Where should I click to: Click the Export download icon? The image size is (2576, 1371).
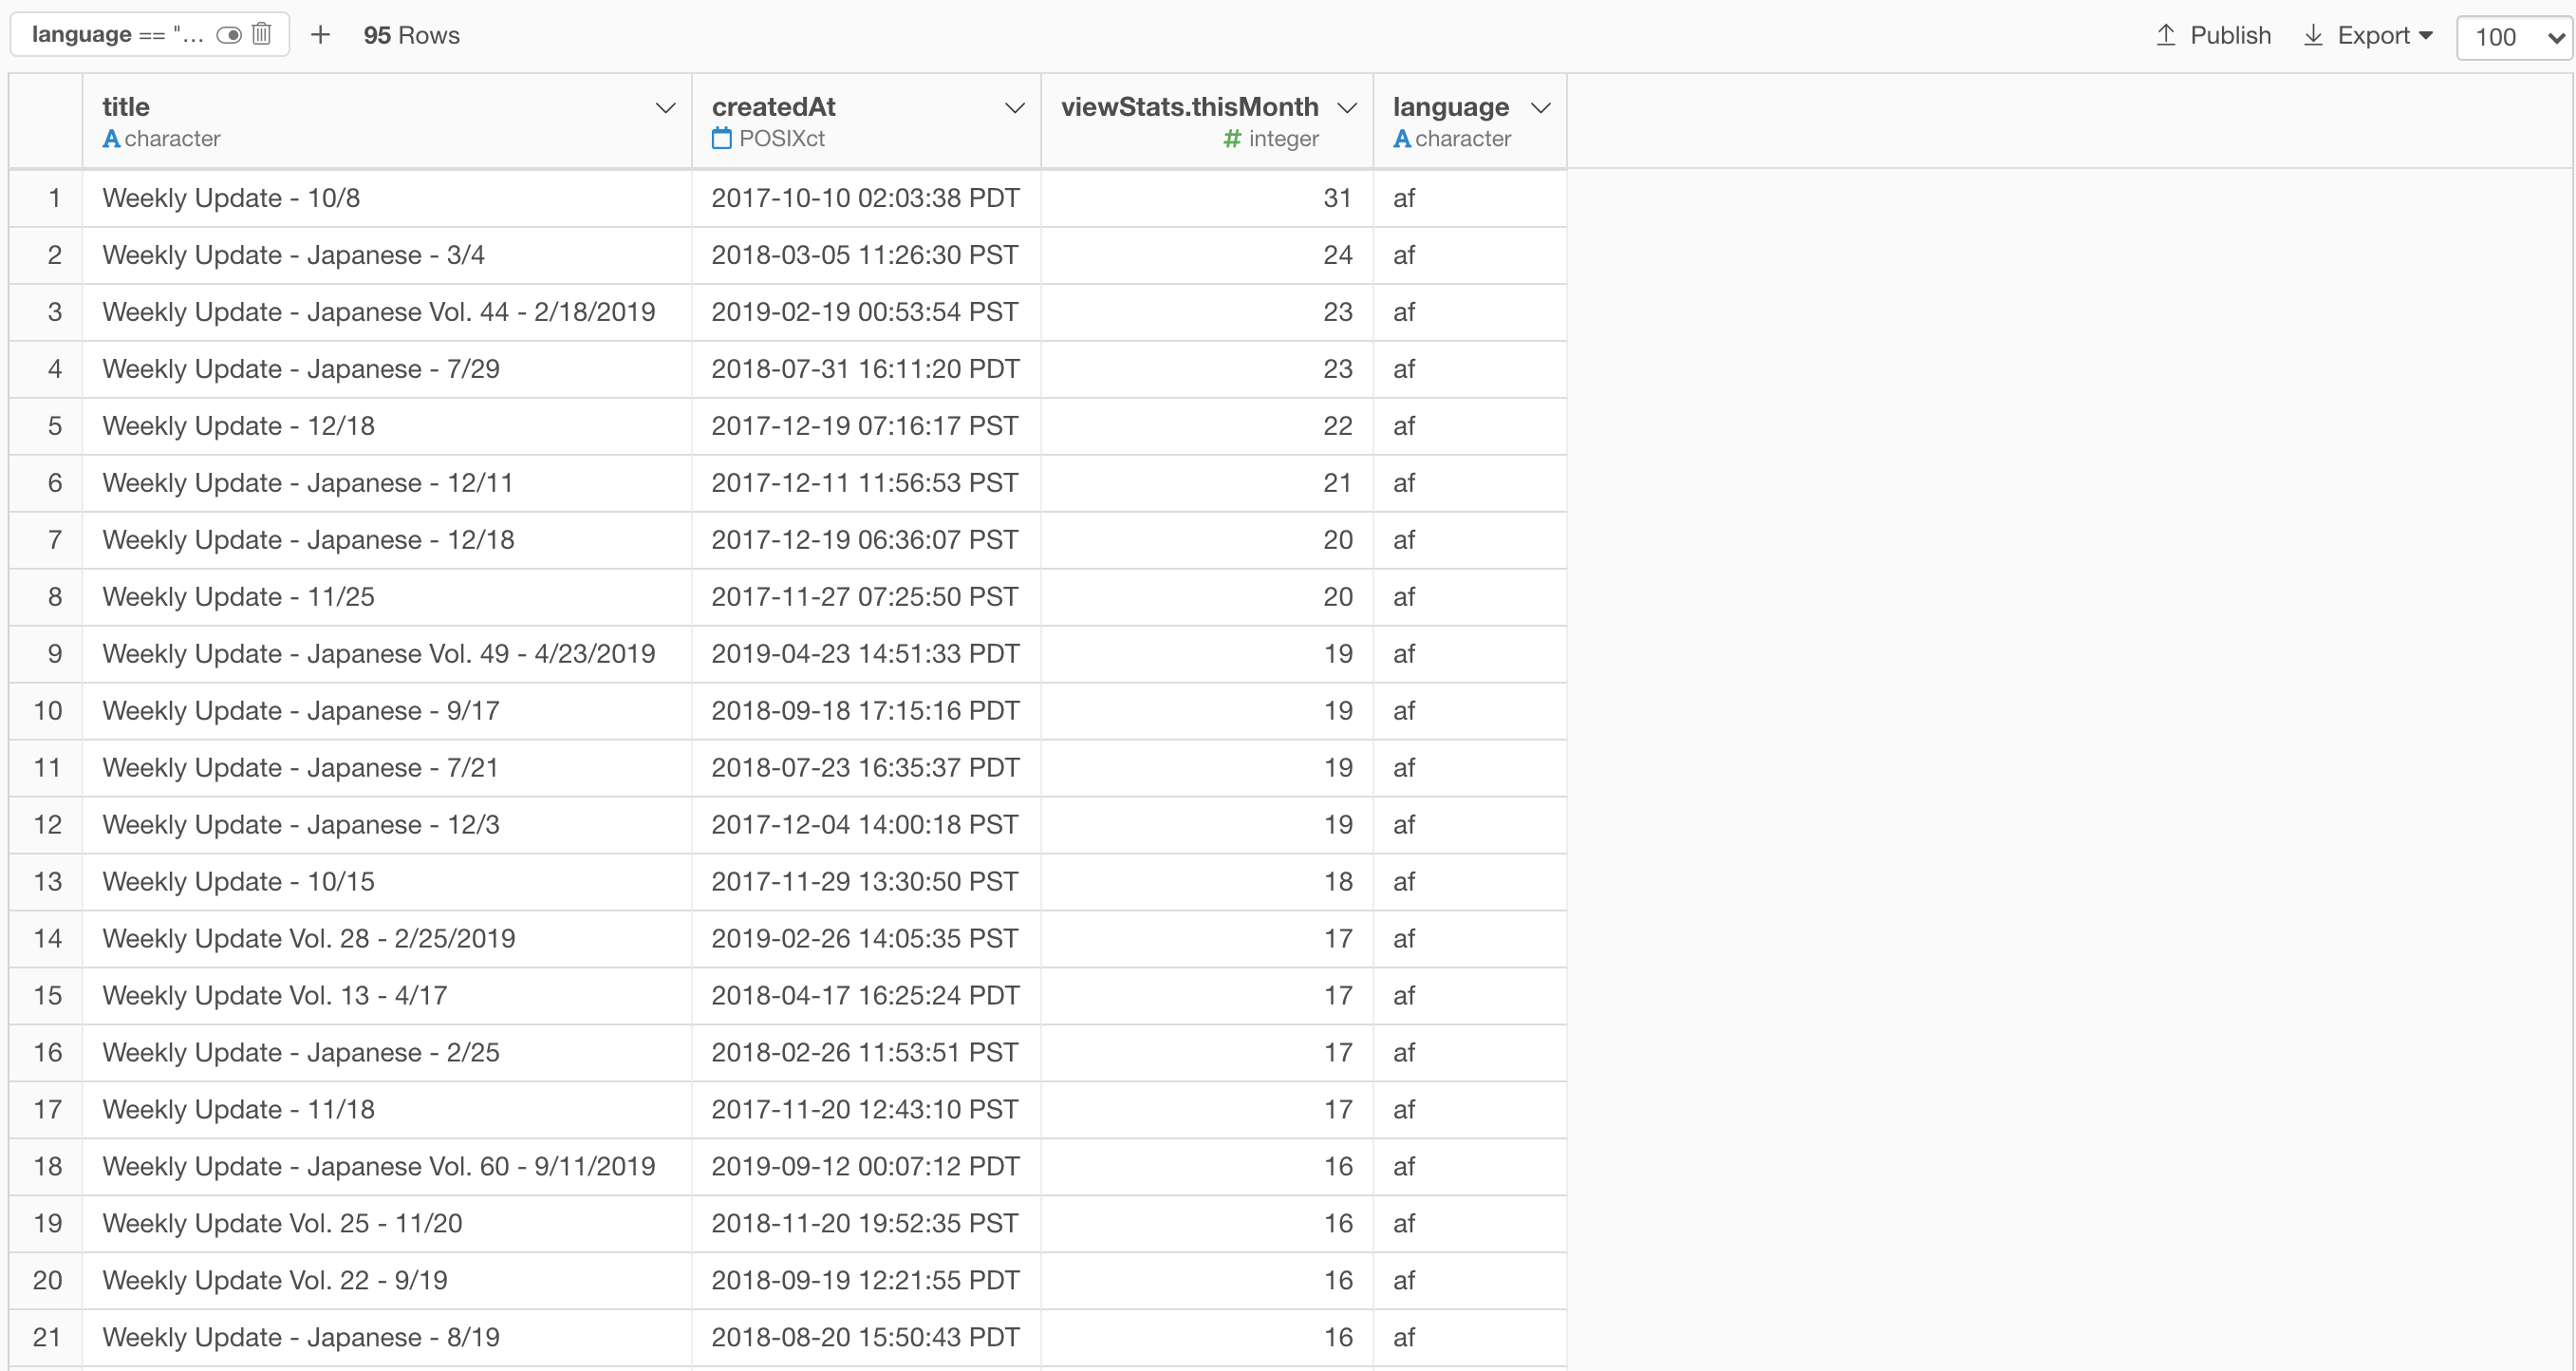[2313, 35]
